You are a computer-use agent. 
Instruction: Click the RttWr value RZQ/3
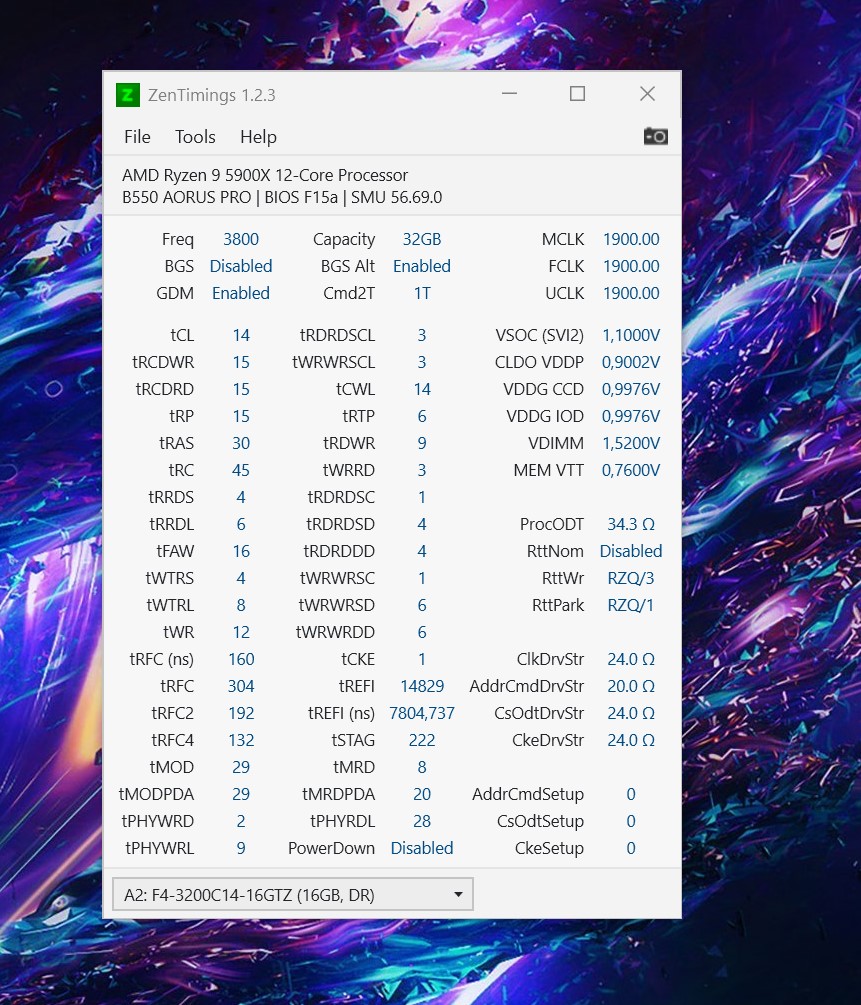coord(631,578)
